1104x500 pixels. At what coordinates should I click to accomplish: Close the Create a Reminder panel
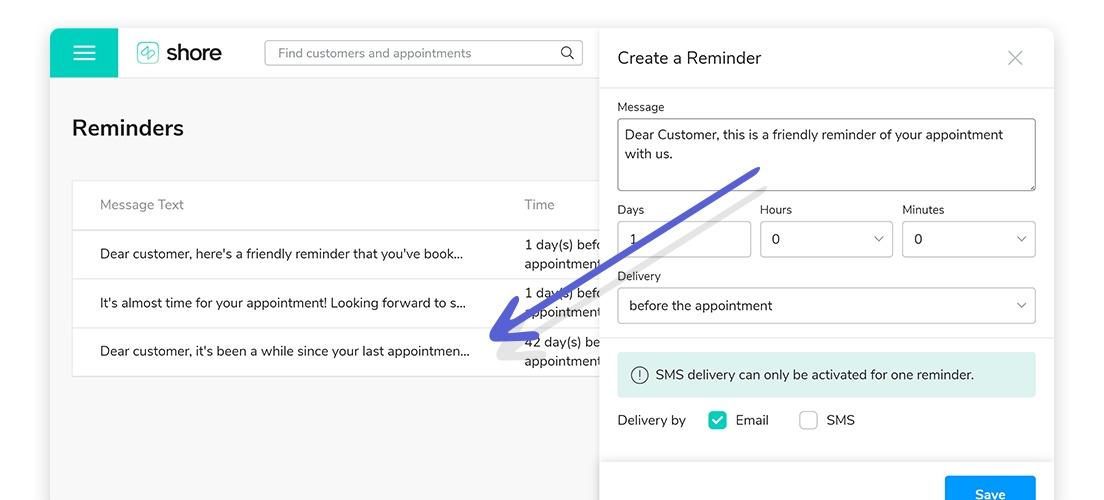(x=1015, y=58)
